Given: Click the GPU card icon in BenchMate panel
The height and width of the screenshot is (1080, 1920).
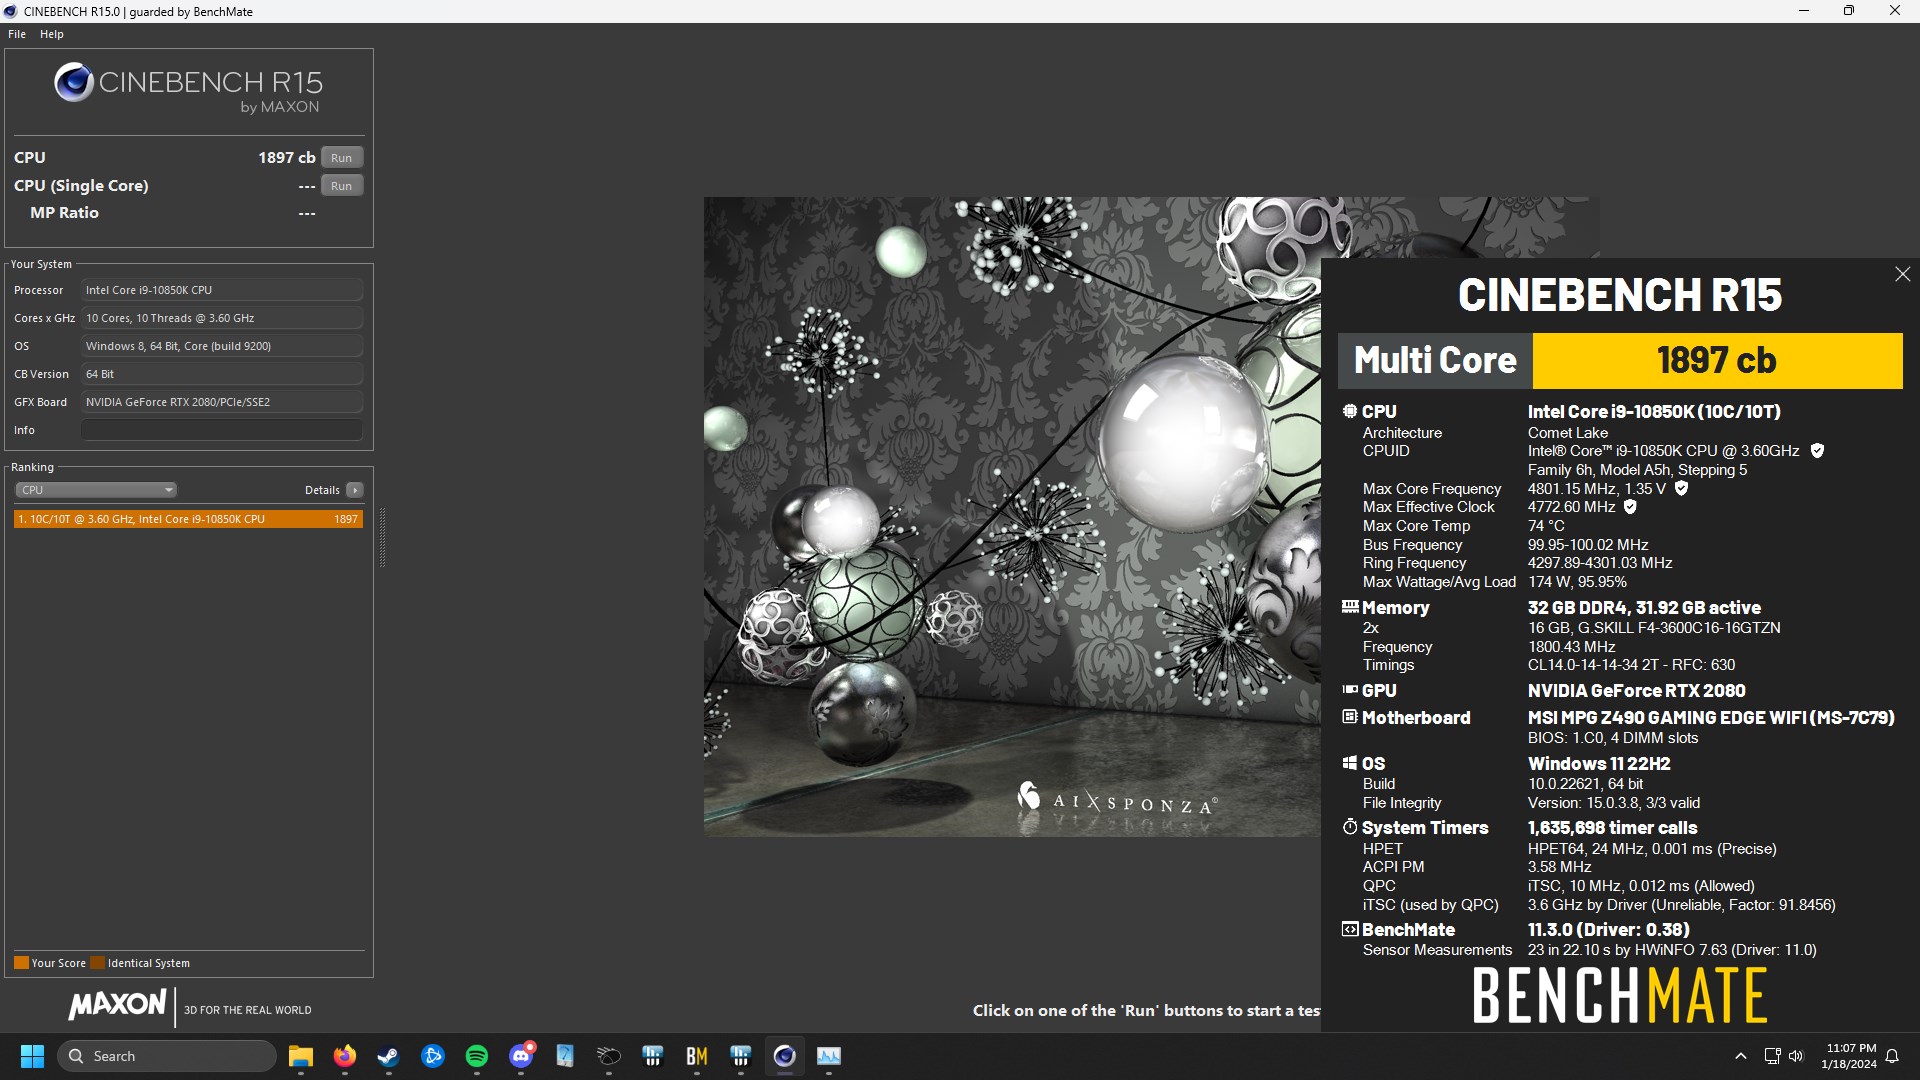Looking at the screenshot, I should 1349,689.
